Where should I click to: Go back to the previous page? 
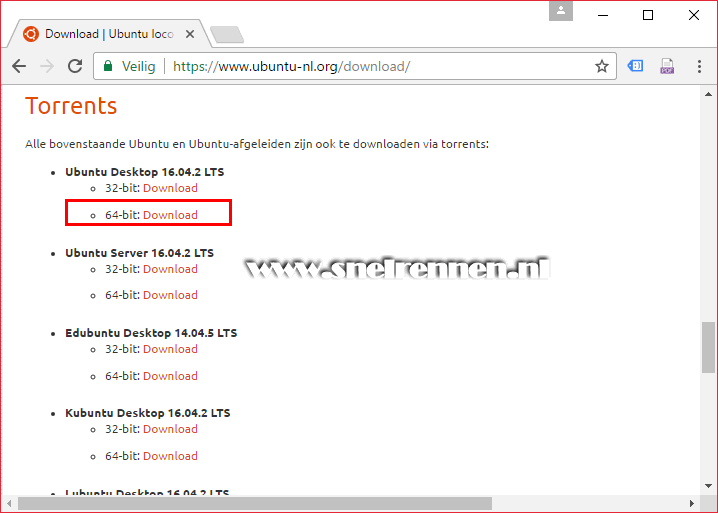coord(19,66)
